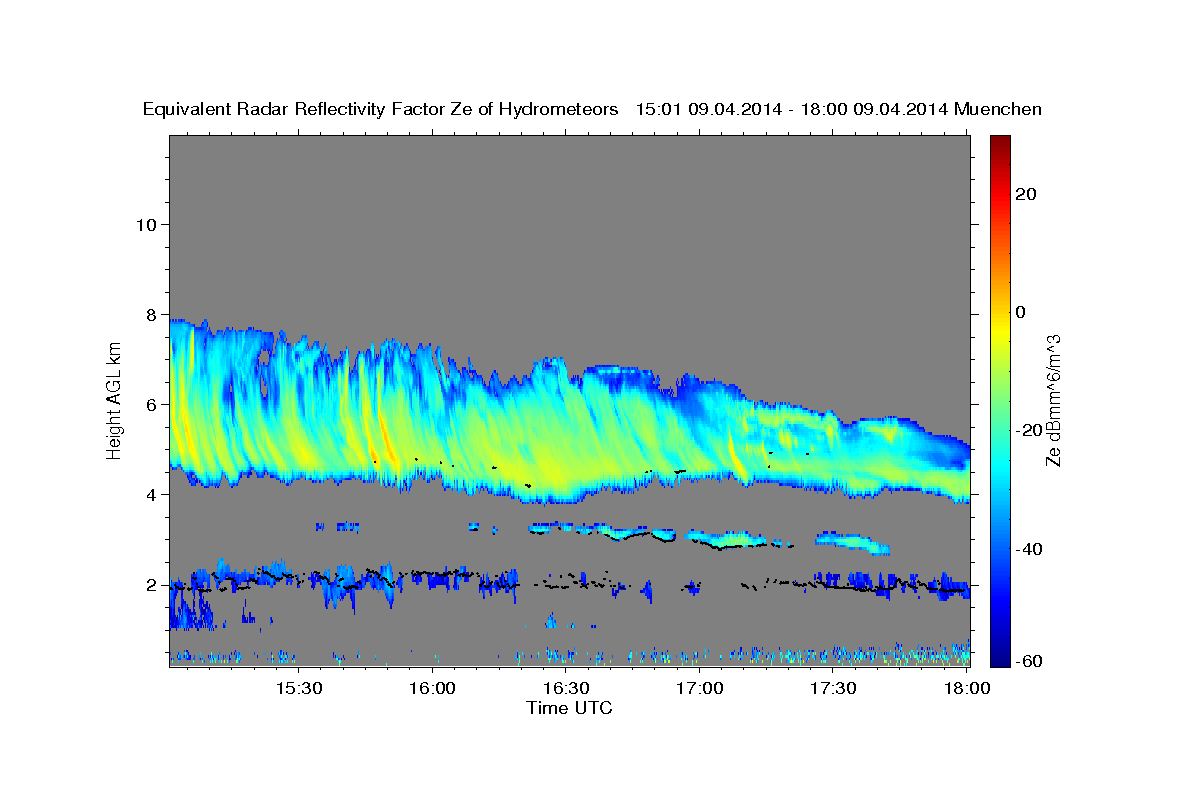Click the '16:30' time tick label
1200x800 pixels.
coord(566,689)
